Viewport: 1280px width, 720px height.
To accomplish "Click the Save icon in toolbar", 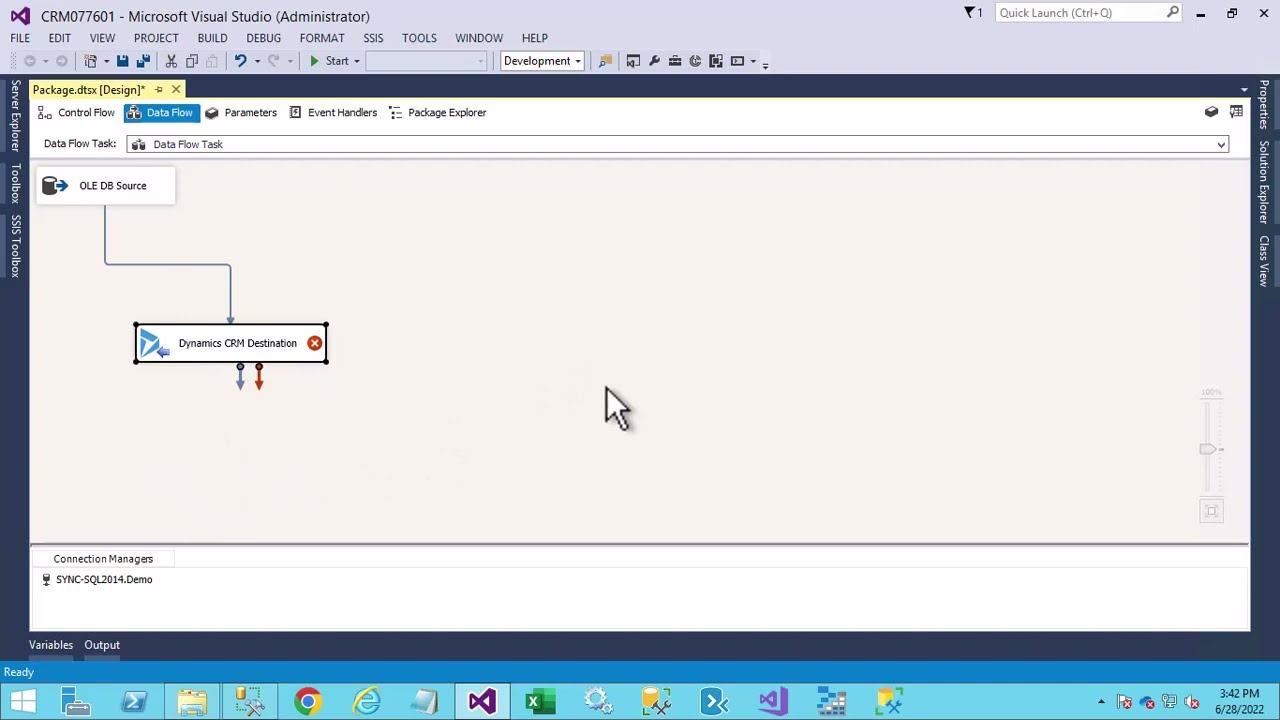I will click(x=122, y=61).
